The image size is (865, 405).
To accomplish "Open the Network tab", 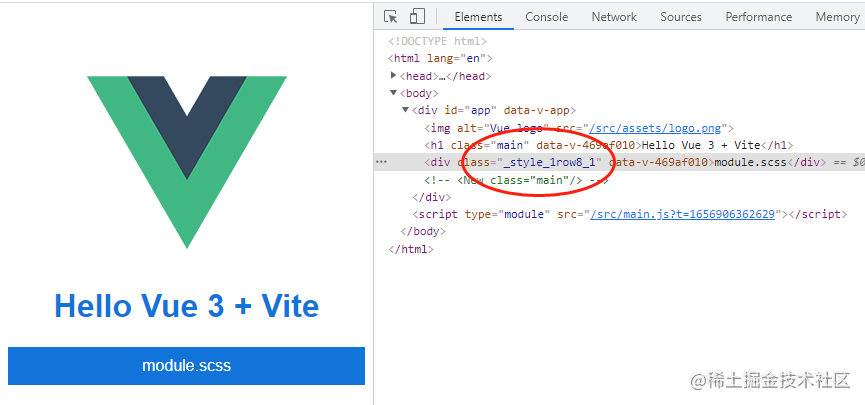I will pos(614,17).
